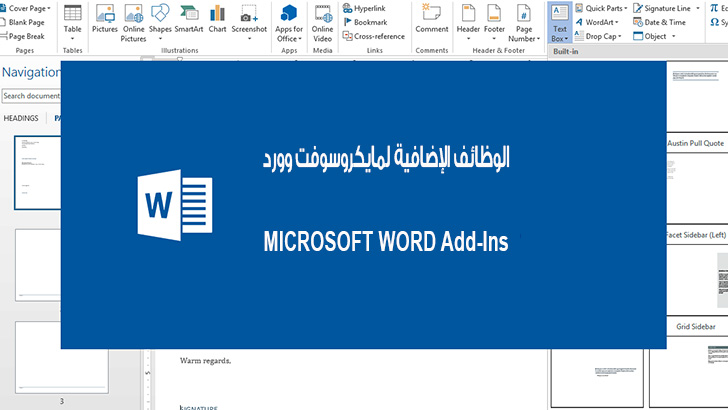Select page 1 thumbnail in Navigation

point(38,172)
